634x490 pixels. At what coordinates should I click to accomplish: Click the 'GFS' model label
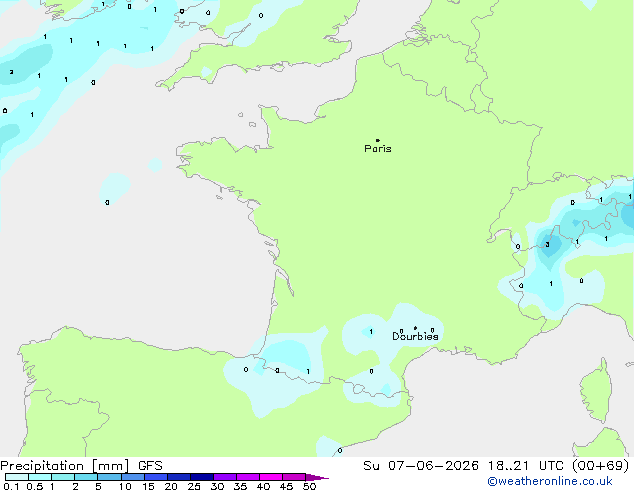150,466
